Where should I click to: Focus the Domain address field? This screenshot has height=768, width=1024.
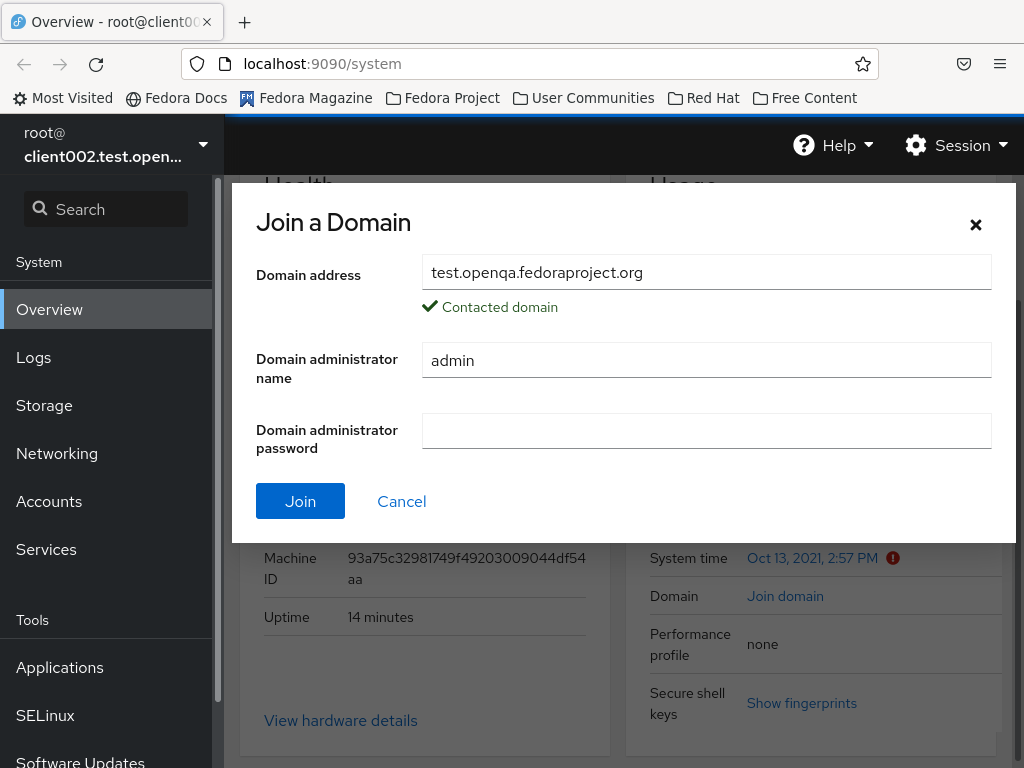click(707, 272)
